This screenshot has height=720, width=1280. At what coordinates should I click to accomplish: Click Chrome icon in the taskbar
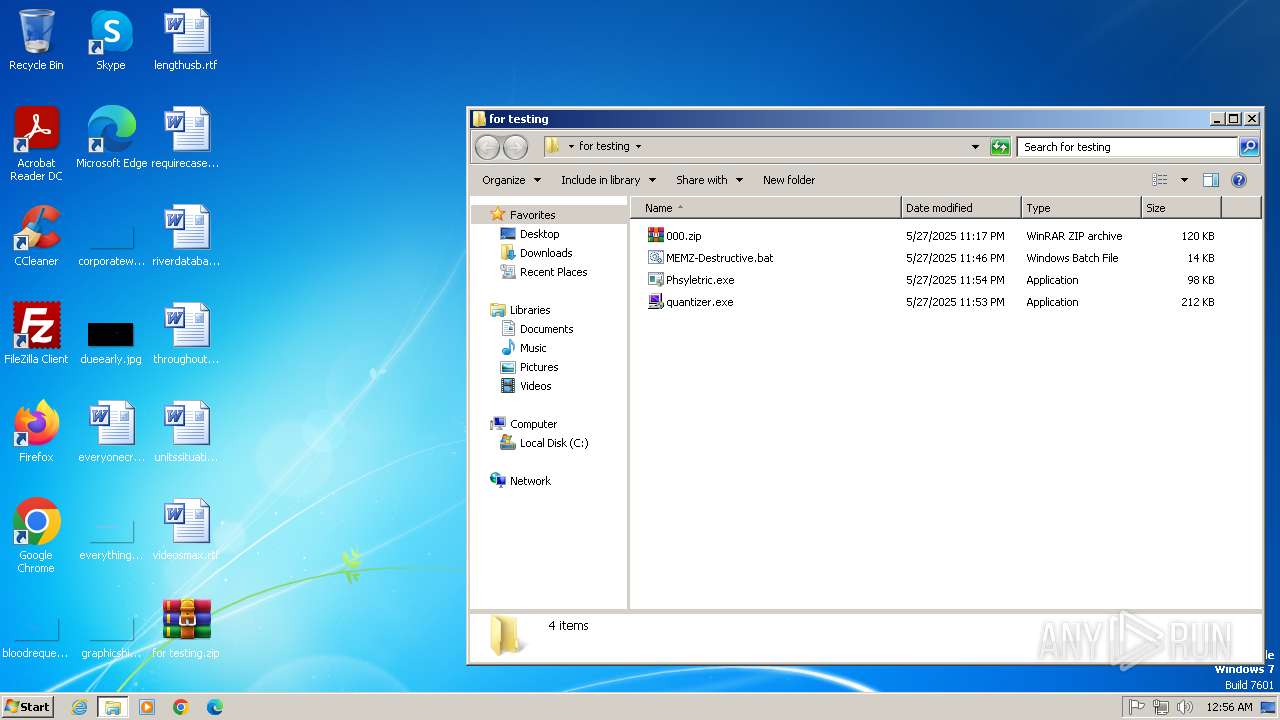(181, 707)
